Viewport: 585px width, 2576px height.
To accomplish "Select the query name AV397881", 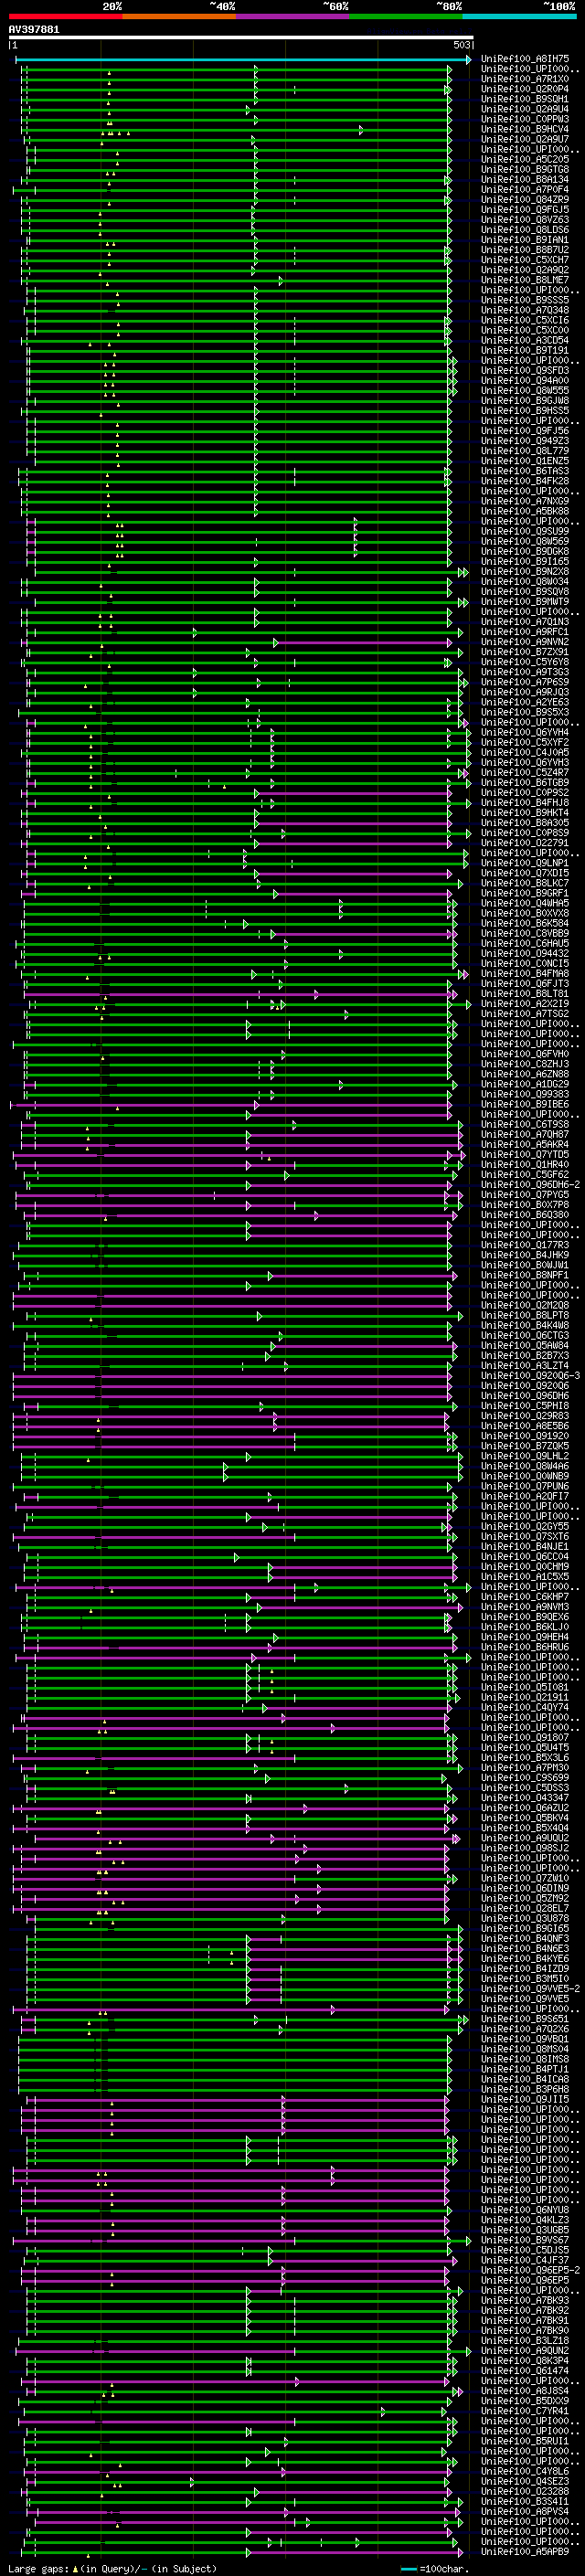I will click(x=34, y=30).
